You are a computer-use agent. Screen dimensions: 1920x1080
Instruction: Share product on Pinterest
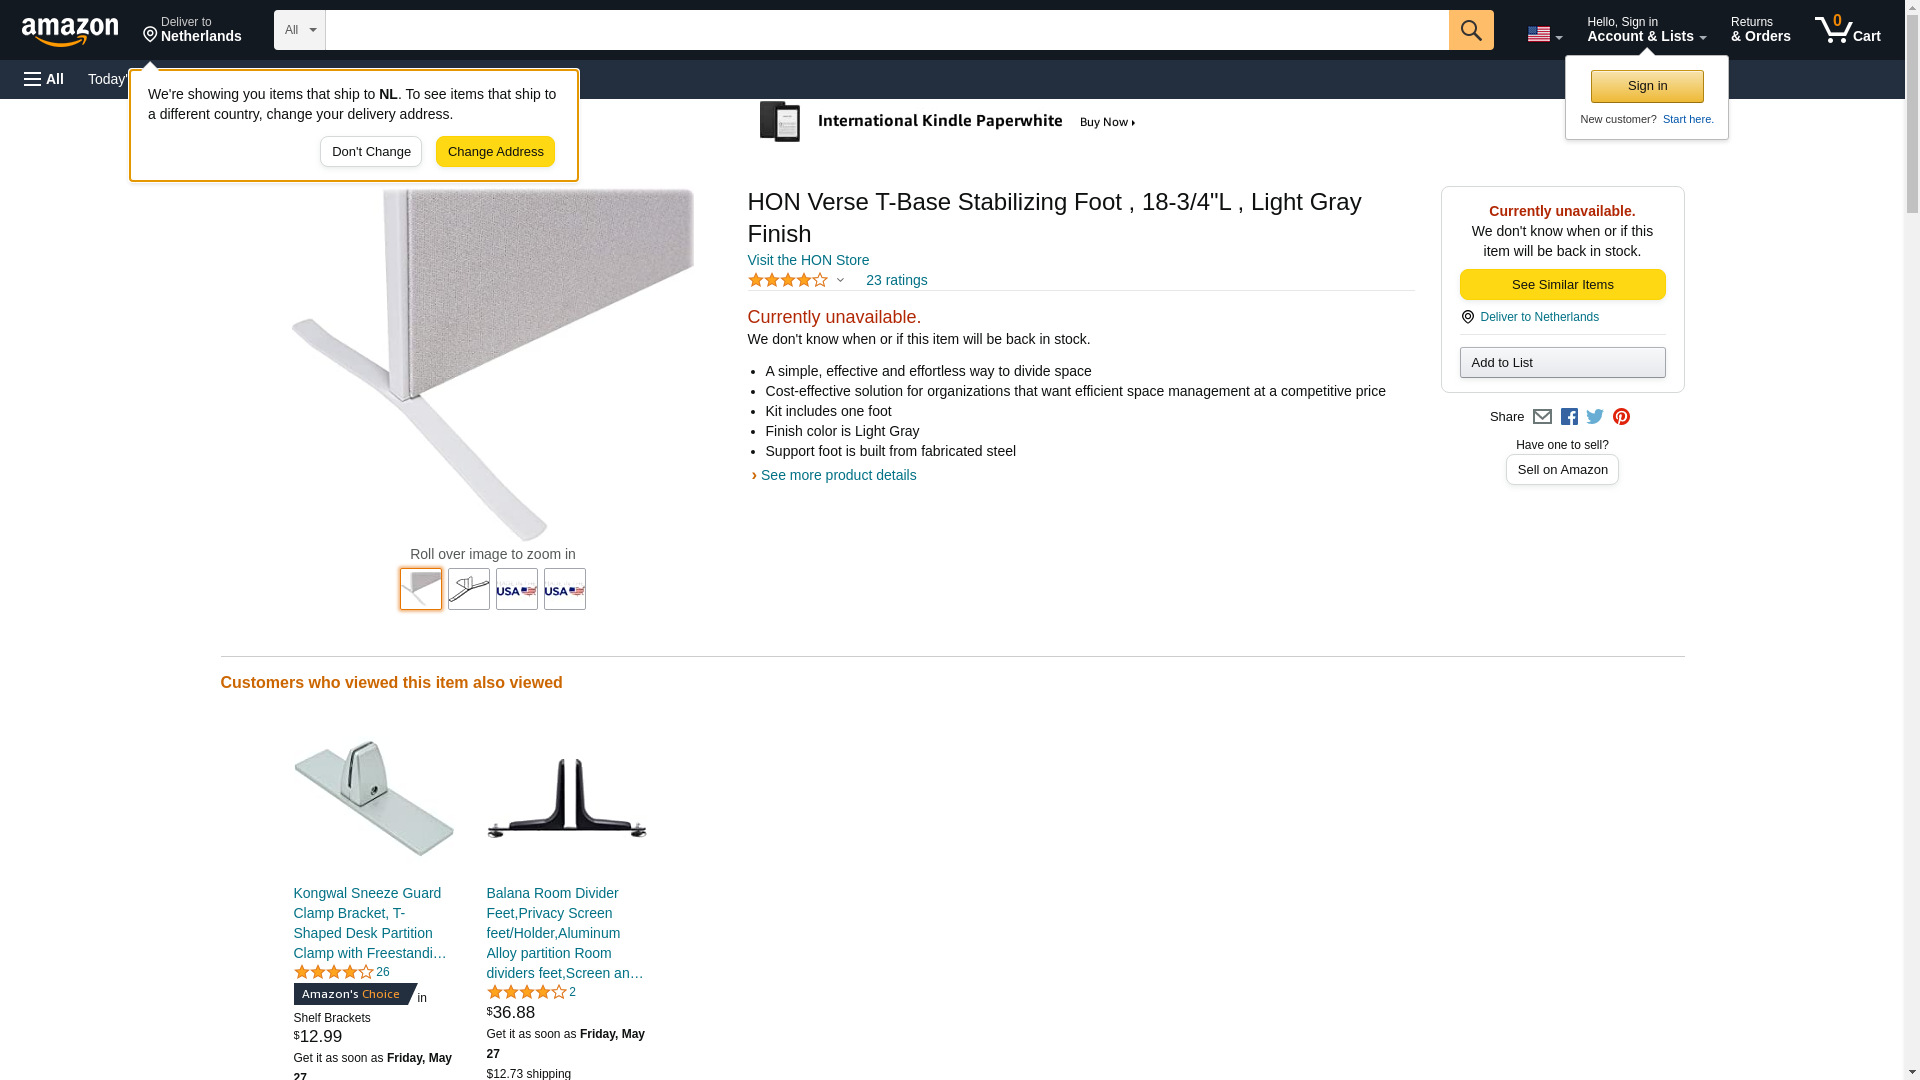pos(1621,417)
